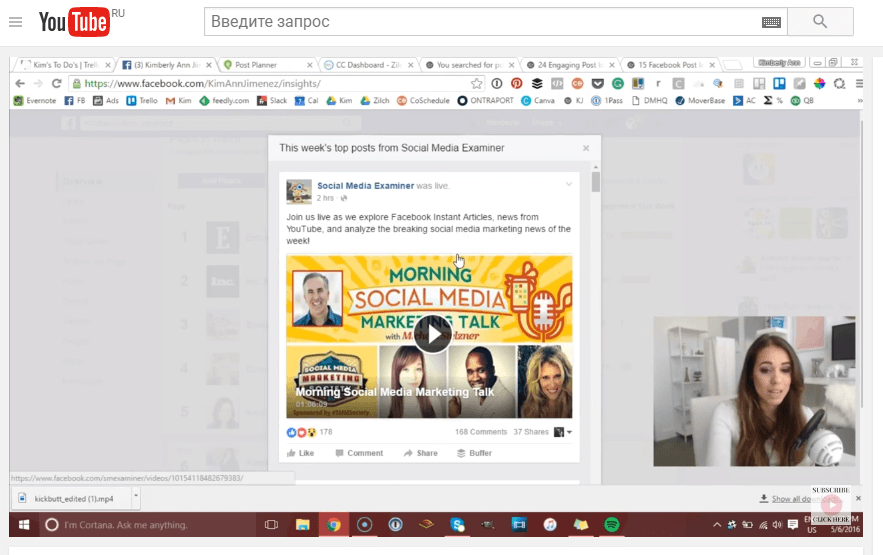Open the feedly.com bookmark
Image resolution: width=883 pixels, height=555 pixels.
click(224, 101)
